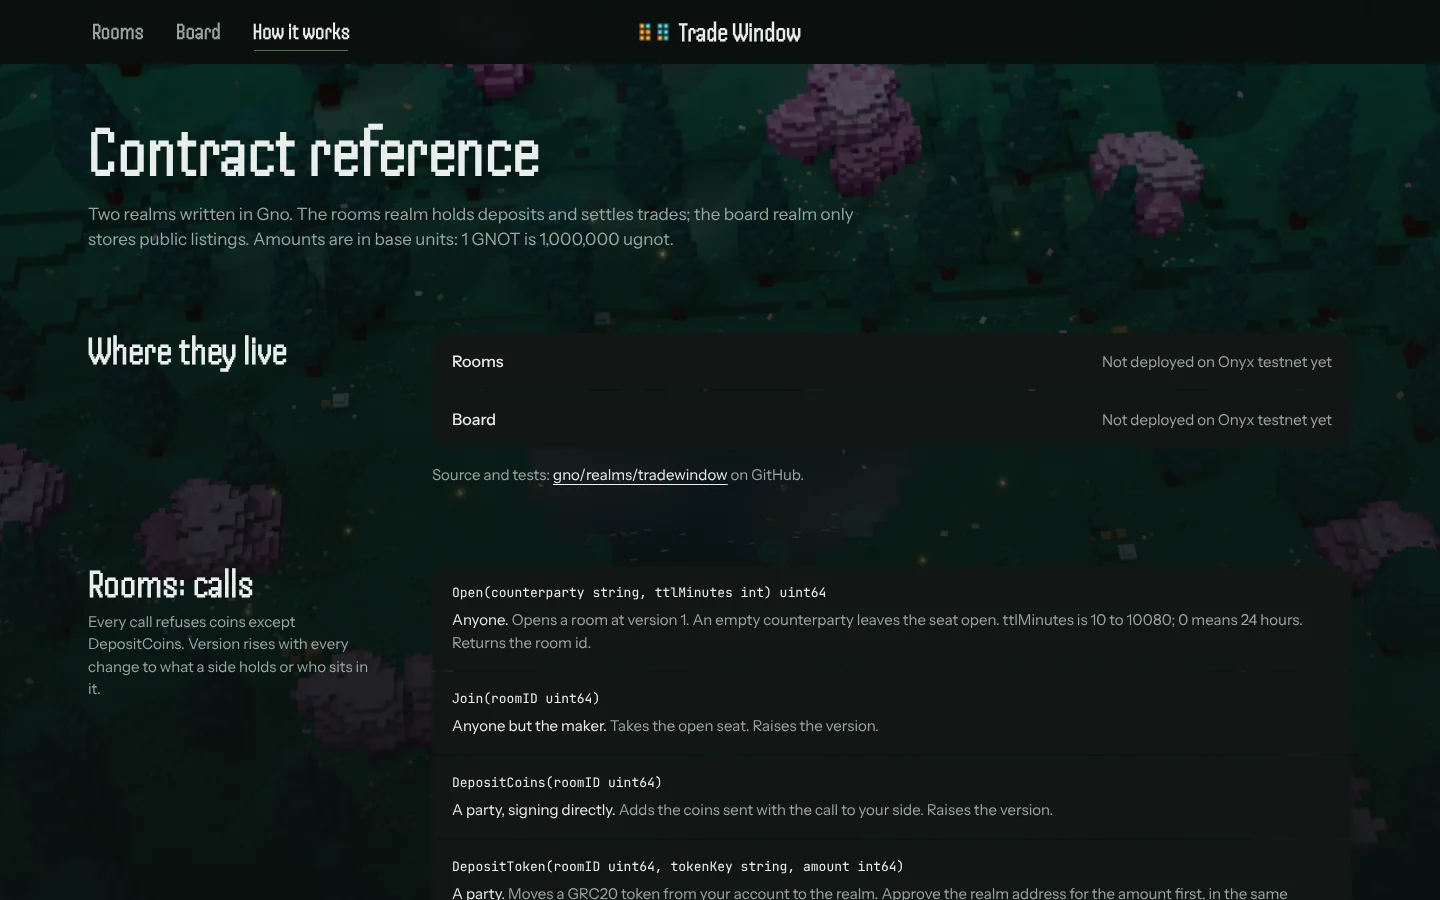Click the Trade Window logo icon
Viewport: 1440px width, 900px height.
[x=654, y=32]
